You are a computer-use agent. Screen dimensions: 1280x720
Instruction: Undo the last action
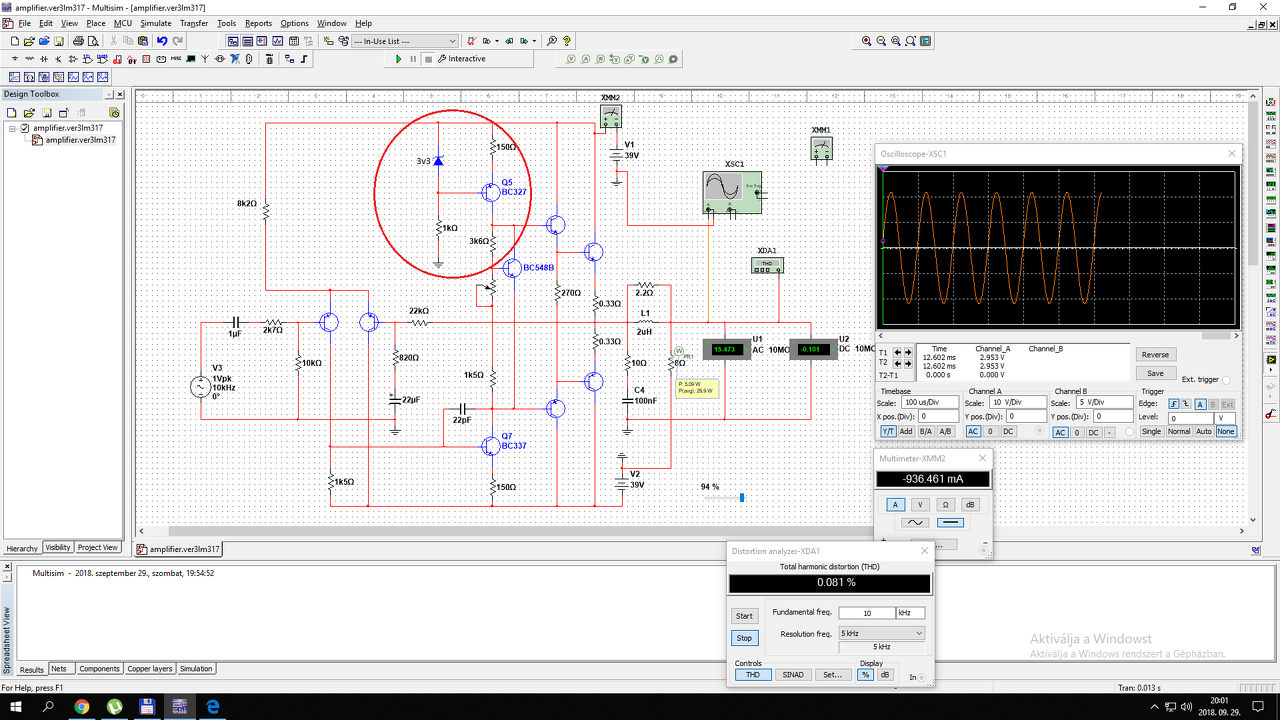tap(162, 41)
